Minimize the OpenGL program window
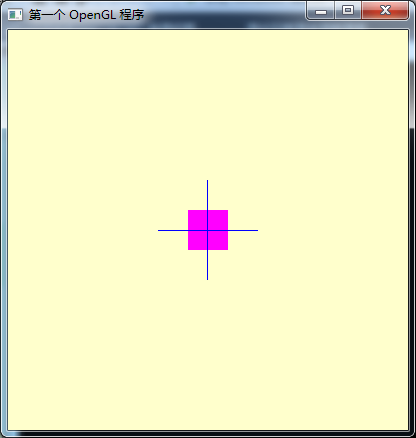 [x=321, y=11]
